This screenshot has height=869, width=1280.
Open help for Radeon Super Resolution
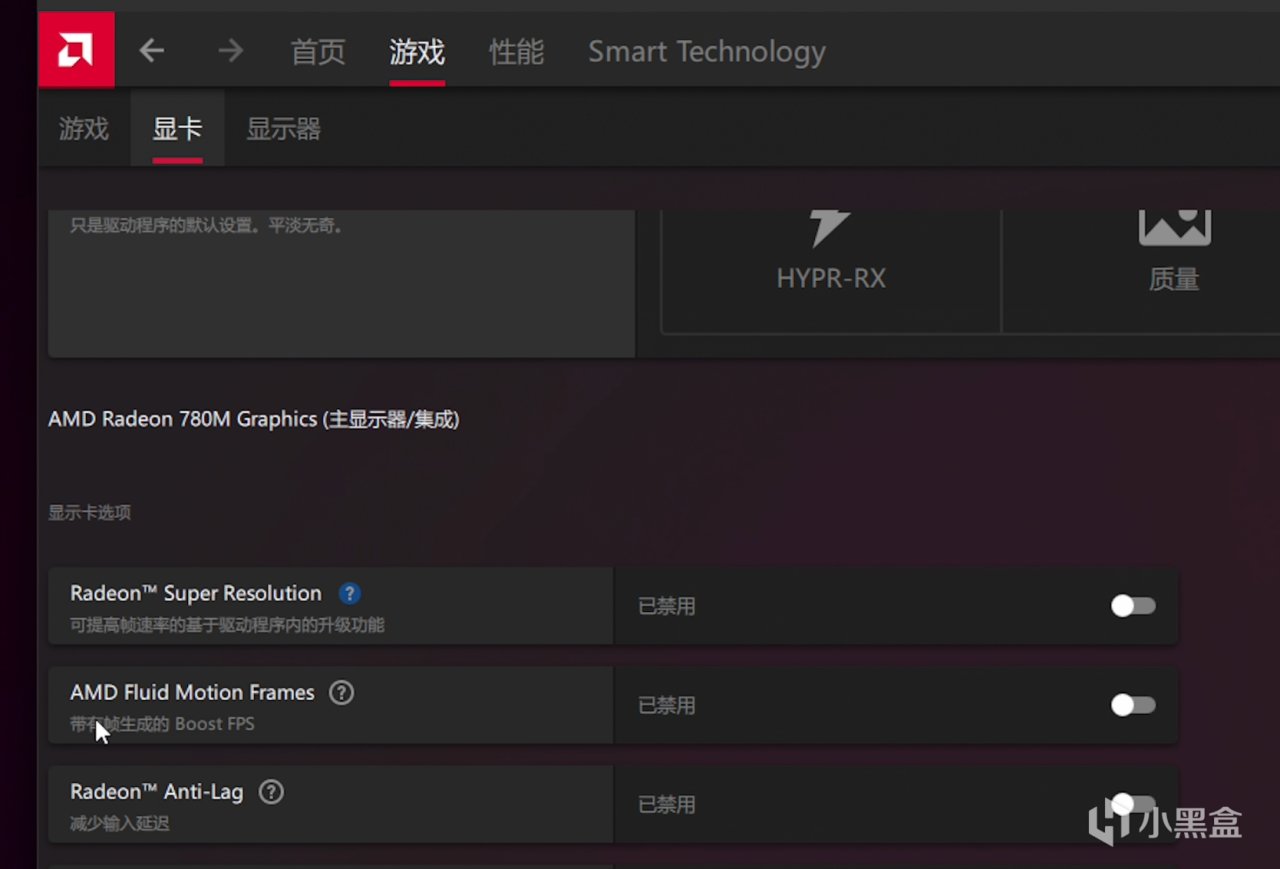[349, 593]
